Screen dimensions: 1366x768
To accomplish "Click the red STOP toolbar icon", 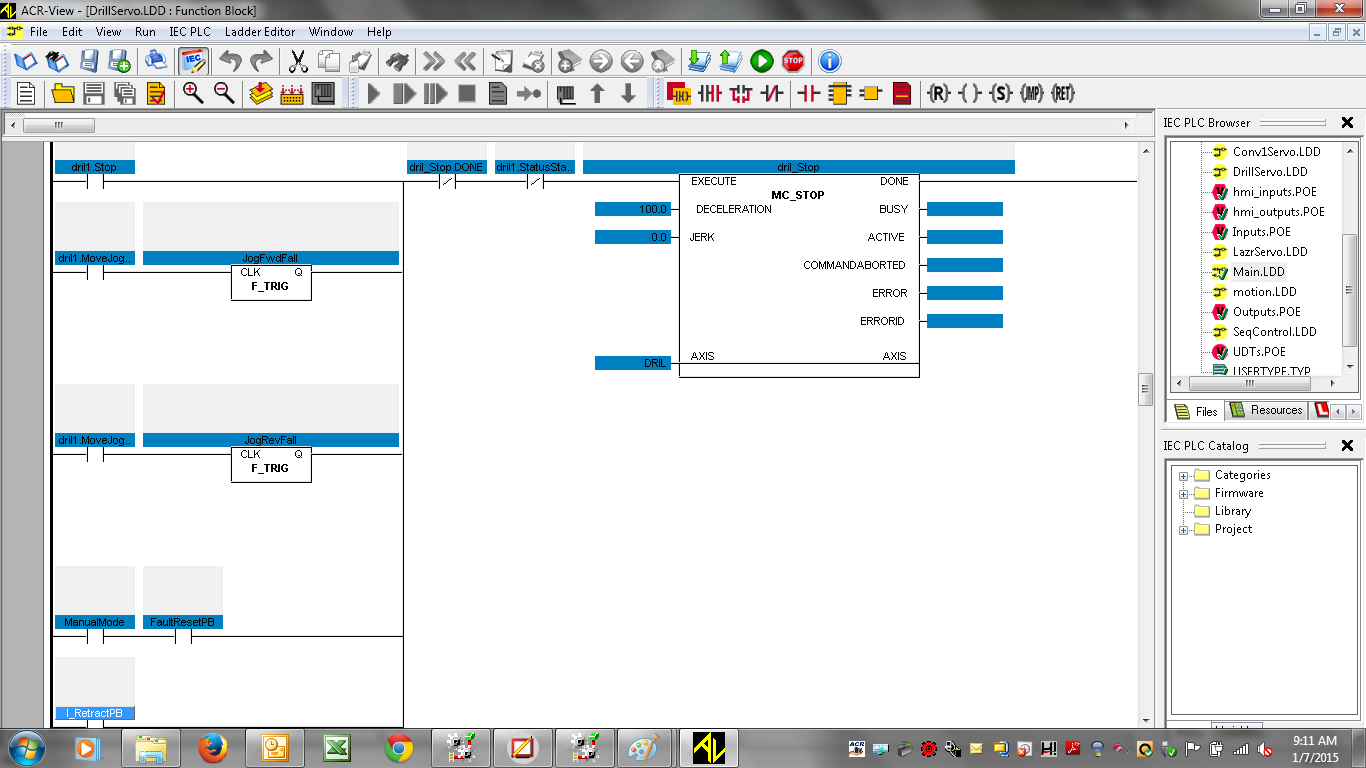I will click(793, 62).
